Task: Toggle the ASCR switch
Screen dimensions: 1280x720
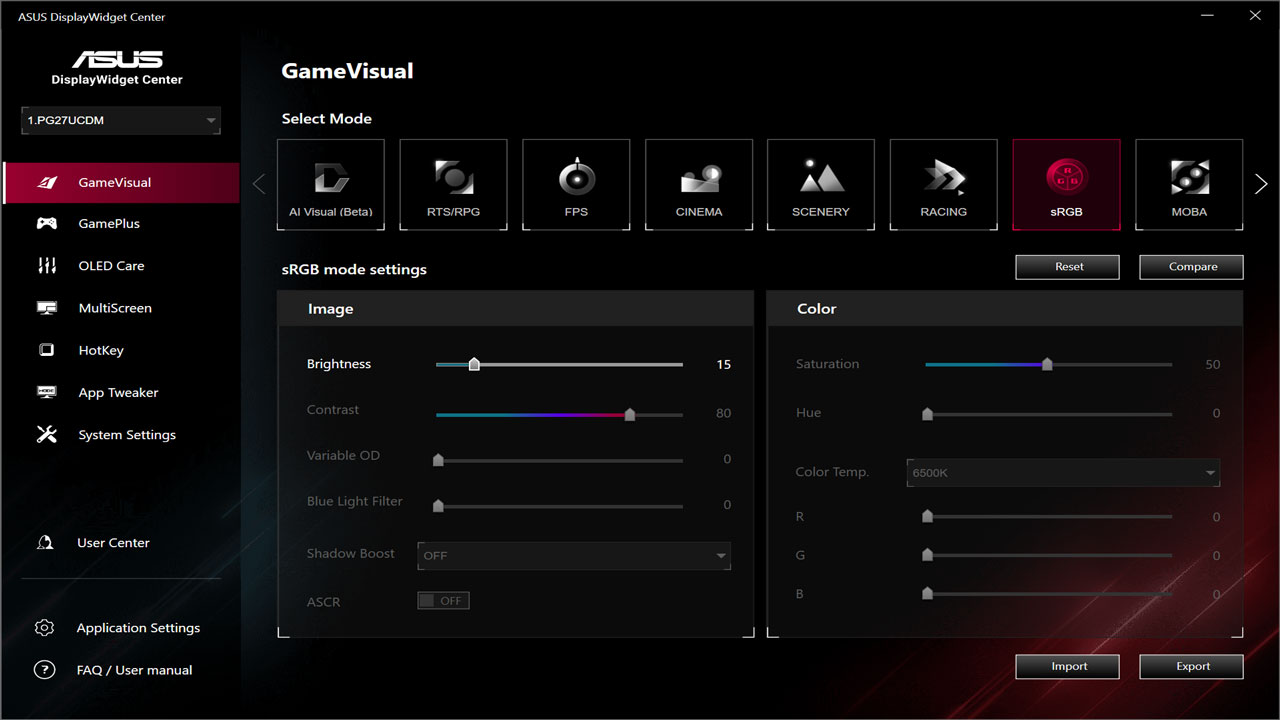Action: 443,601
